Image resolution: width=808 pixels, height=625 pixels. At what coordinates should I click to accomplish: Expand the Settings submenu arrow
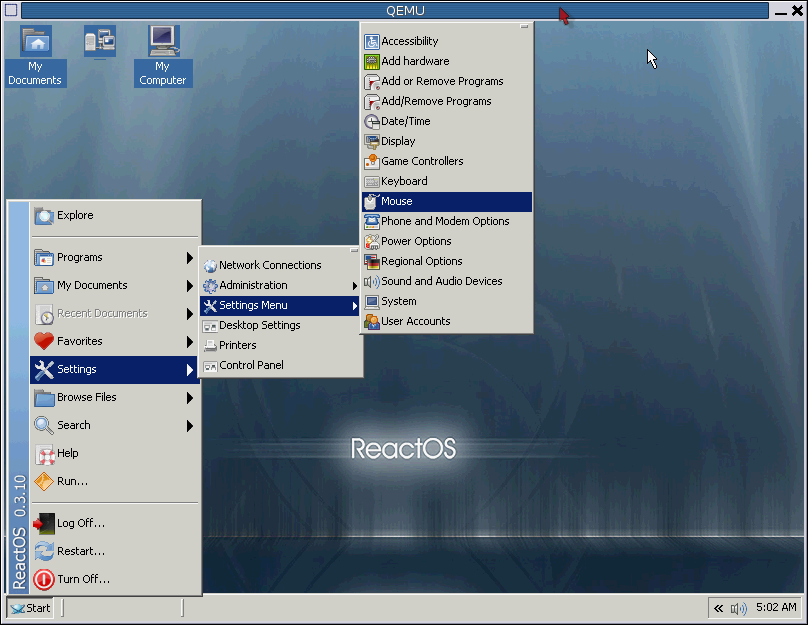click(x=190, y=369)
